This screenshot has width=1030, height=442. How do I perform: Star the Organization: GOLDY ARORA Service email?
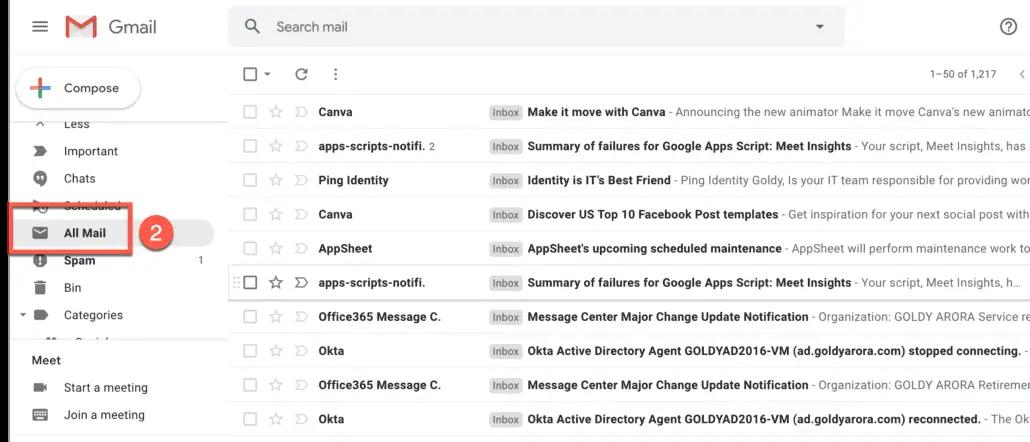coord(276,317)
